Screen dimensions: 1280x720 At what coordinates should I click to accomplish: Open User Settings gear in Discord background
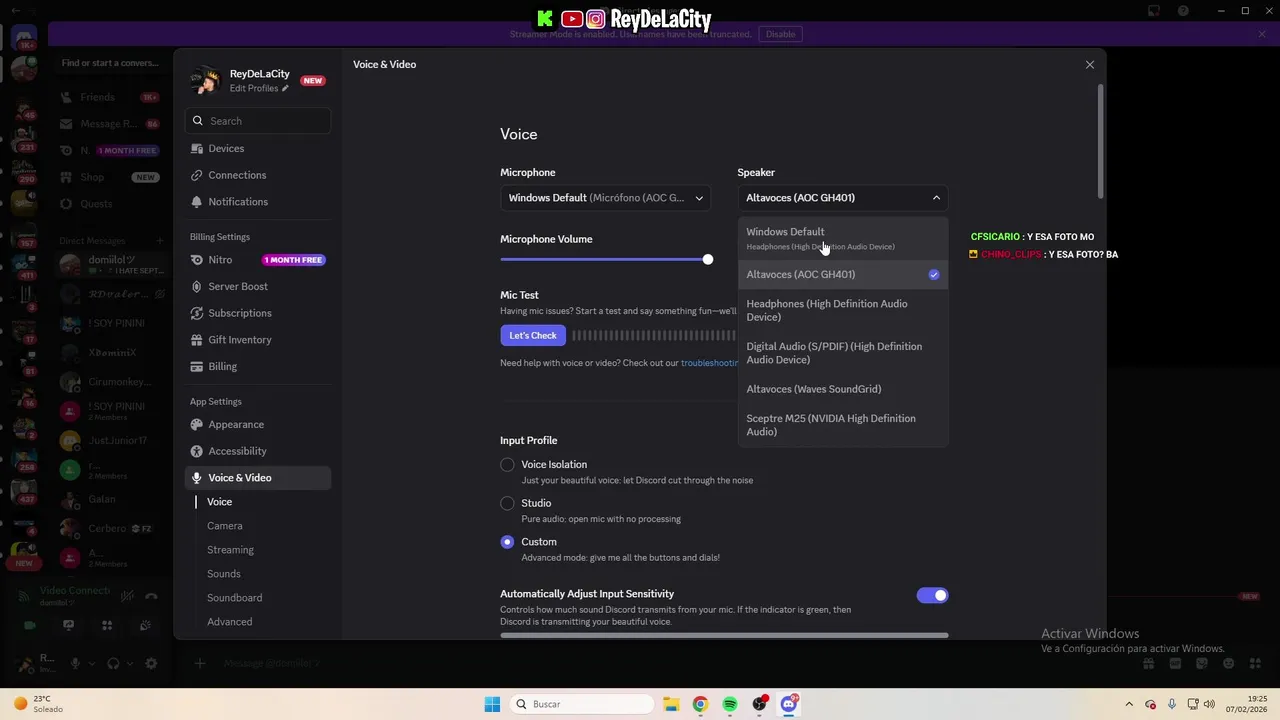click(x=151, y=663)
